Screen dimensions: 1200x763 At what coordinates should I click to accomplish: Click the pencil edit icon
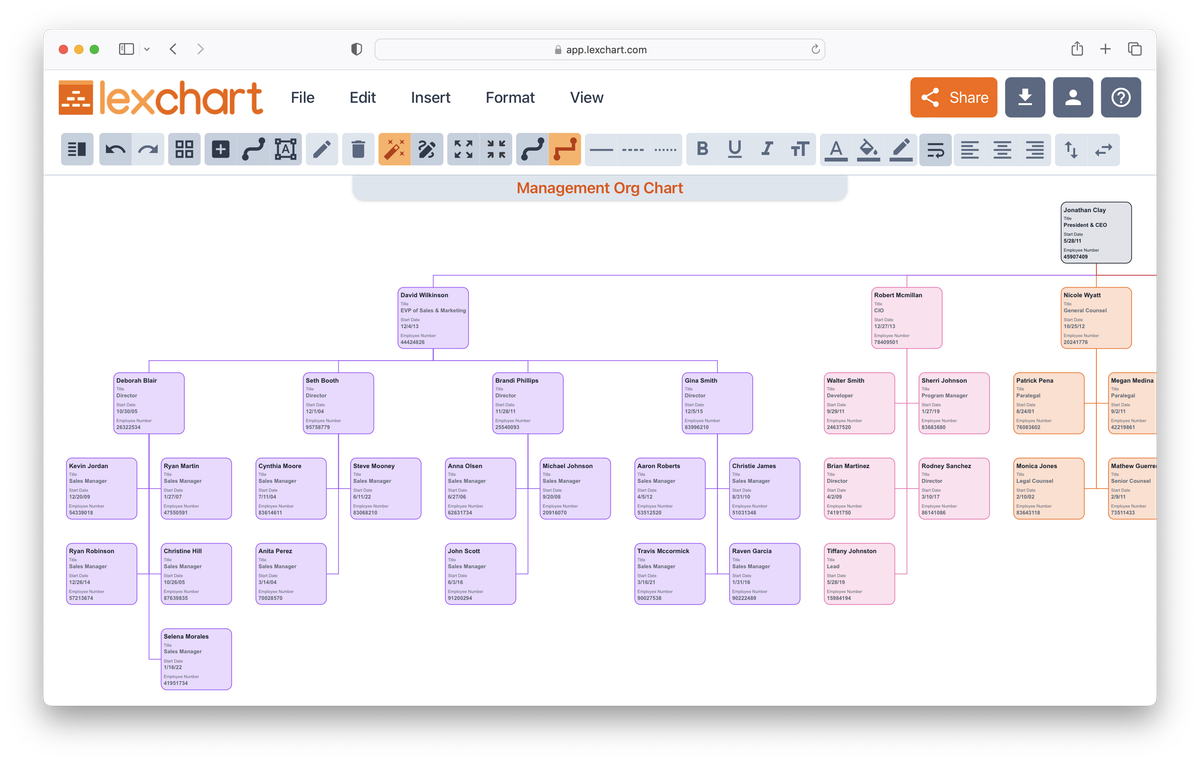[322, 149]
